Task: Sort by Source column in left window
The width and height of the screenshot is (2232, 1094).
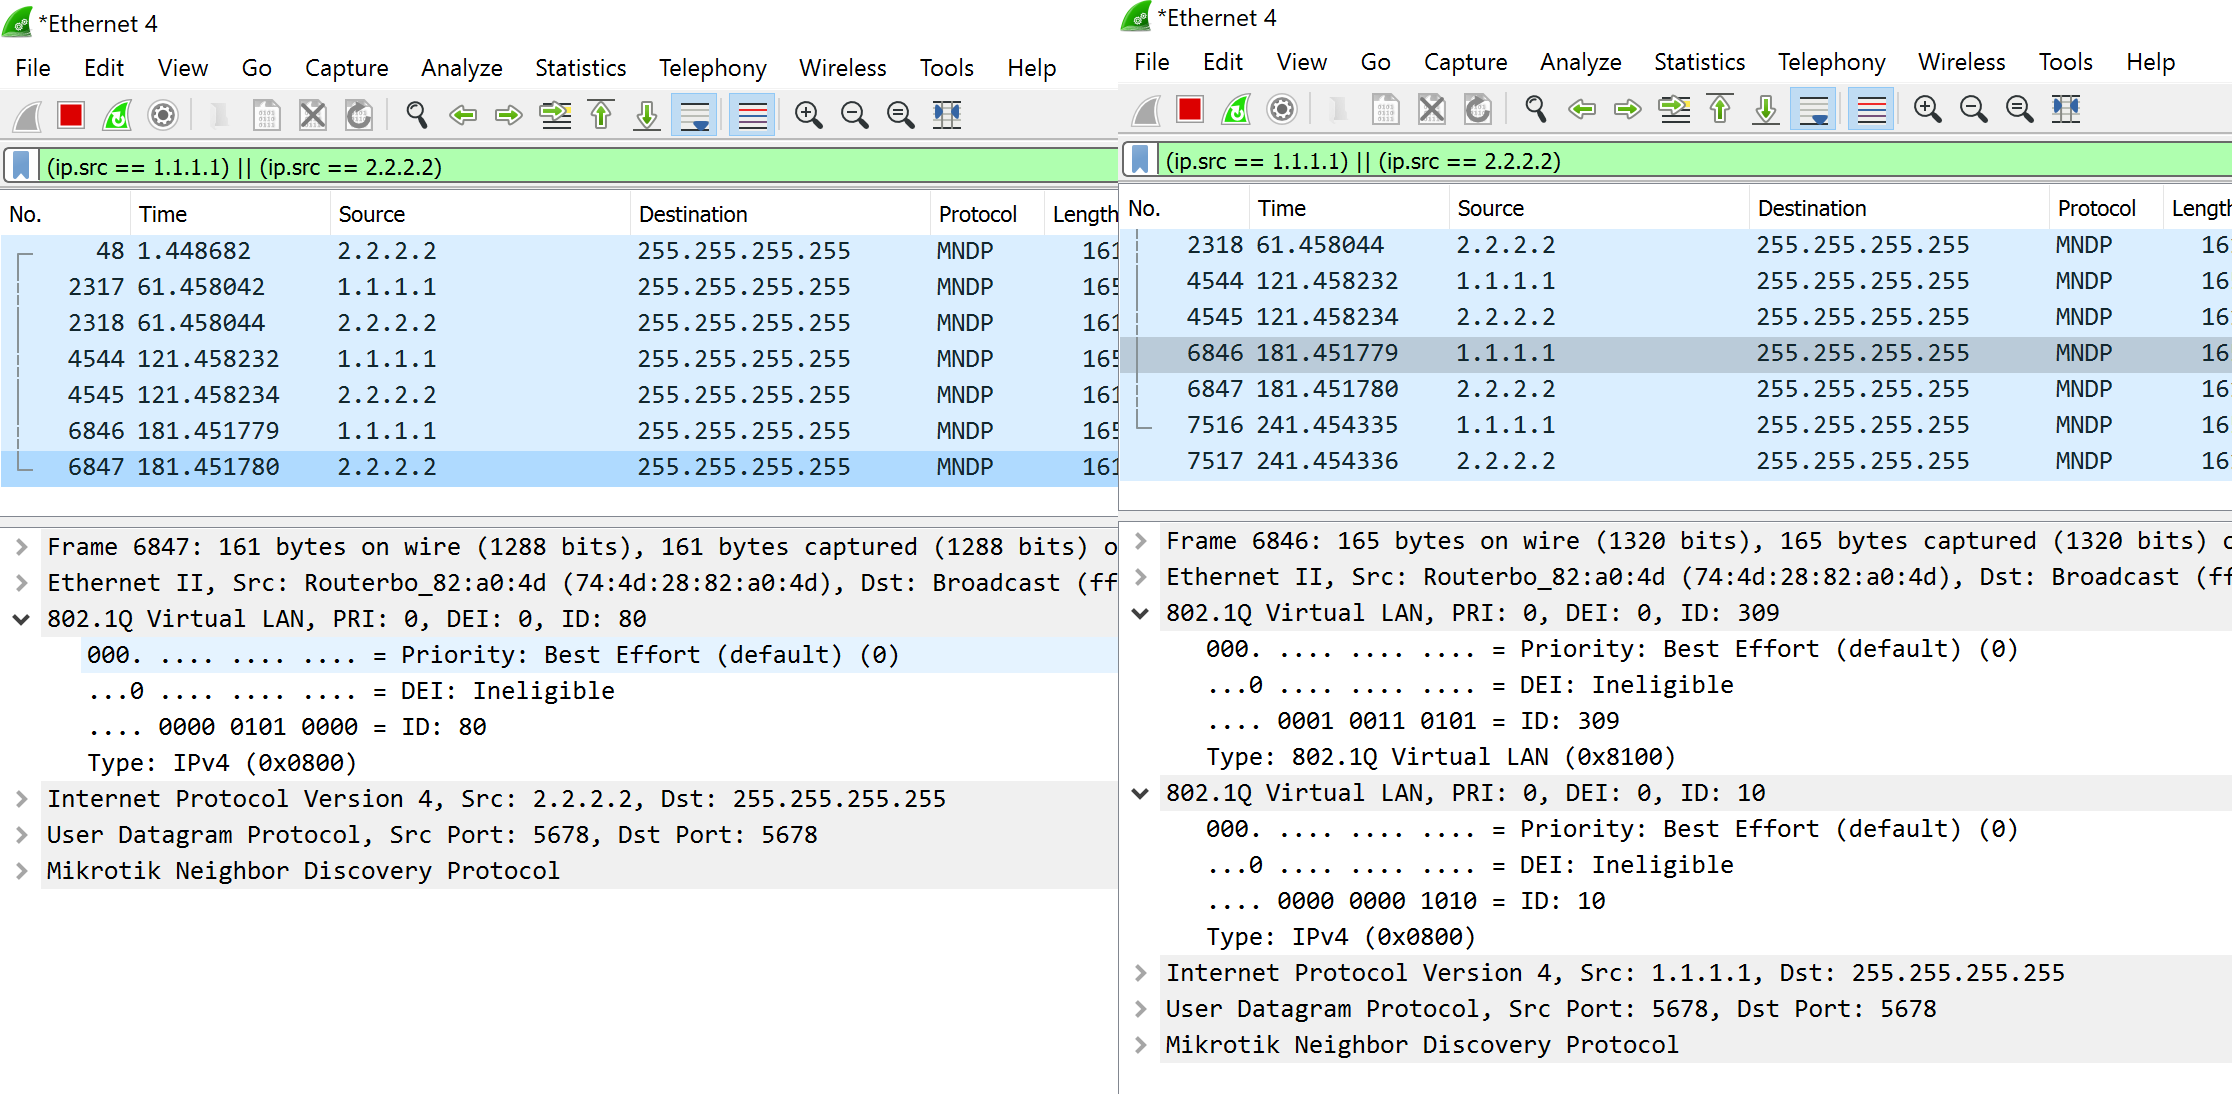Action: [480, 214]
